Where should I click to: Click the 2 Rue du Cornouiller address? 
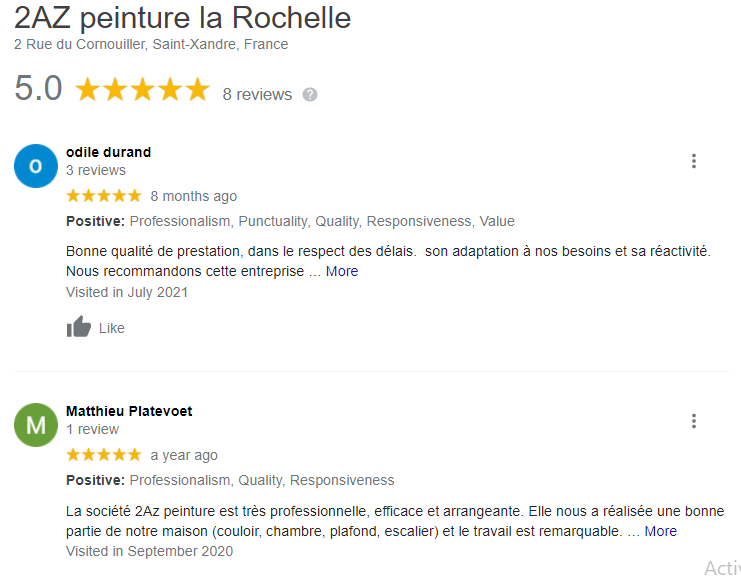pyautogui.click(x=151, y=44)
